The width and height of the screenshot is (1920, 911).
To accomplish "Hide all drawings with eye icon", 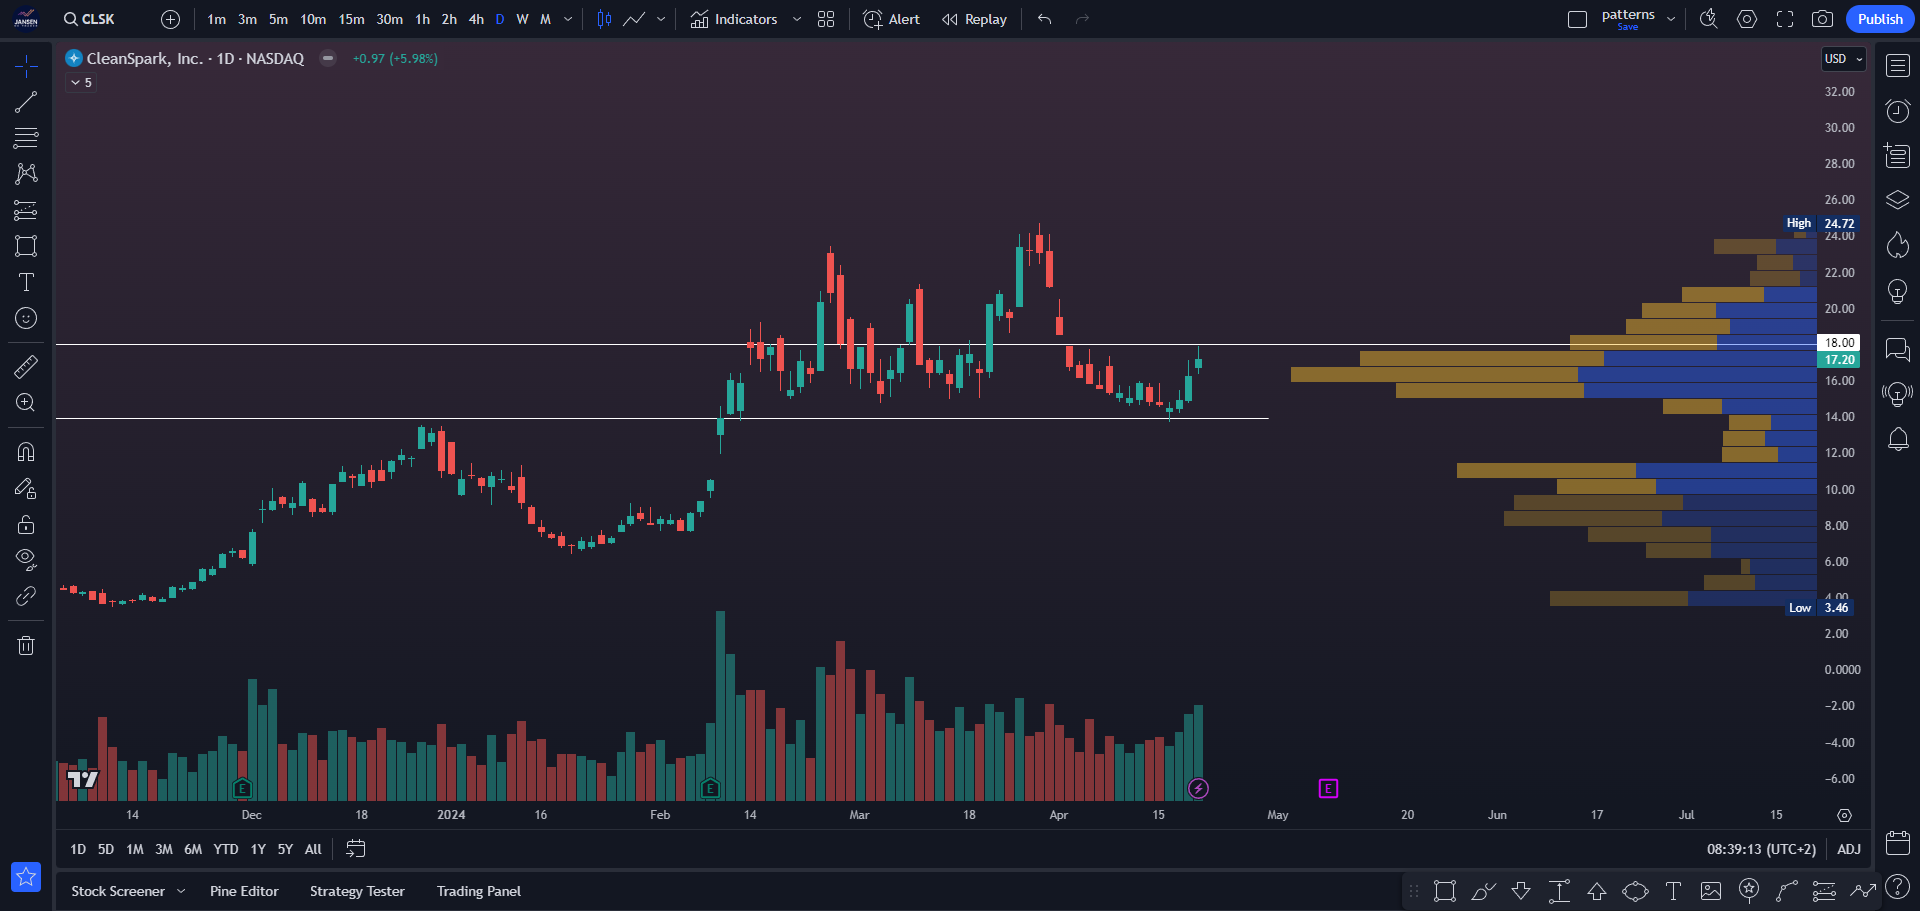I will point(26,560).
